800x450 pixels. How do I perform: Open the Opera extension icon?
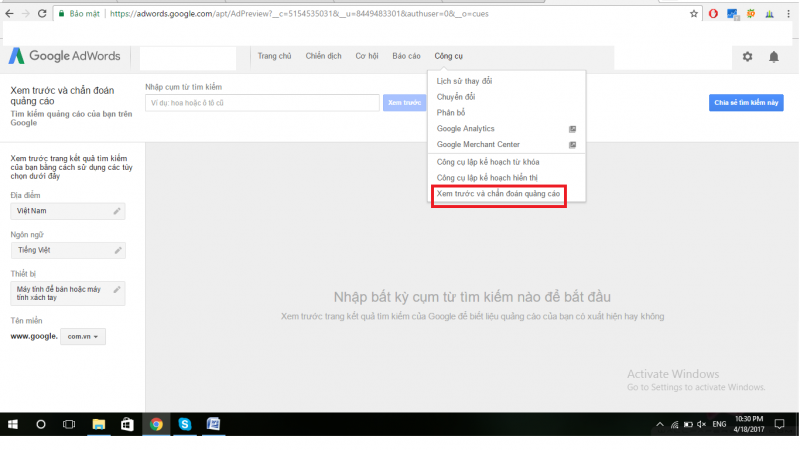point(713,14)
